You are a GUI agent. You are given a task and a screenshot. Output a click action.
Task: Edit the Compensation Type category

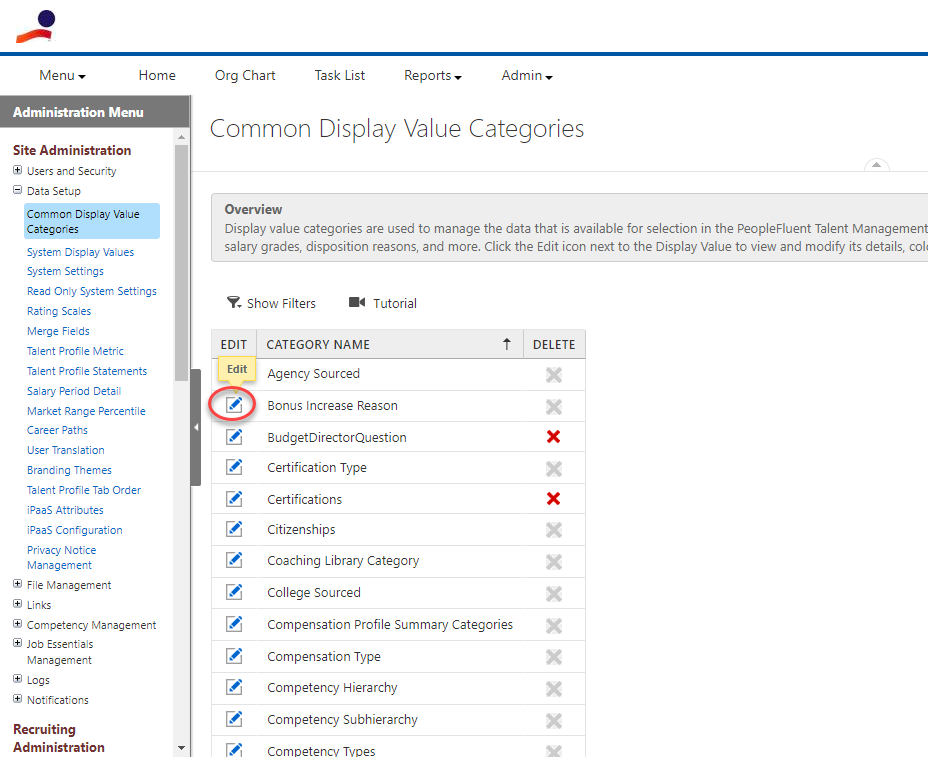coord(234,656)
